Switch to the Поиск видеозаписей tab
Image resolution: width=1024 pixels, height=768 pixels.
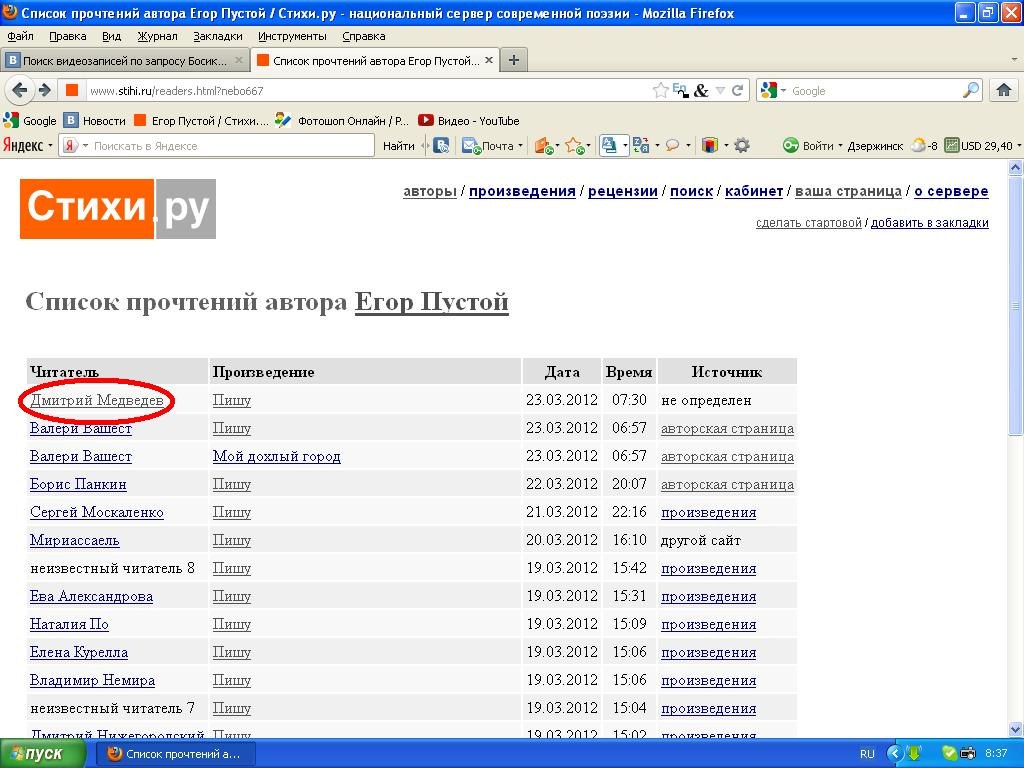coord(118,60)
